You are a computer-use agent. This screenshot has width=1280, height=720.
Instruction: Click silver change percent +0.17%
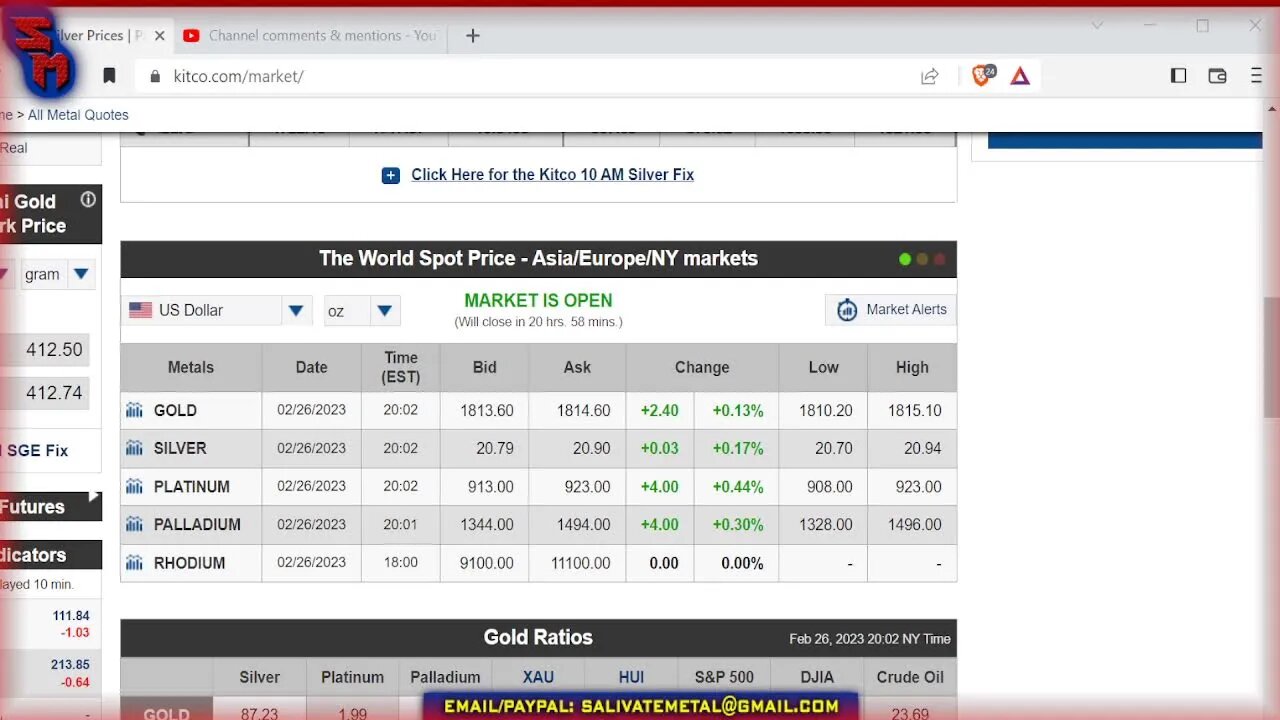(738, 449)
